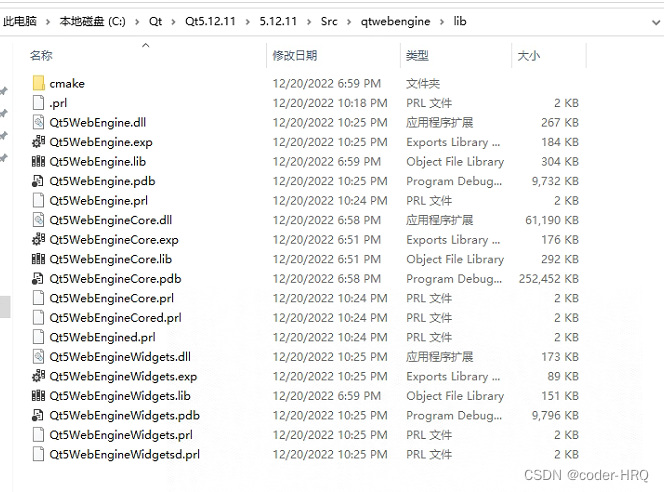Click the Qt5WebEngineWidgets.dll file icon
The height and width of the screenshot is (492, 664).
coord(39,357)
